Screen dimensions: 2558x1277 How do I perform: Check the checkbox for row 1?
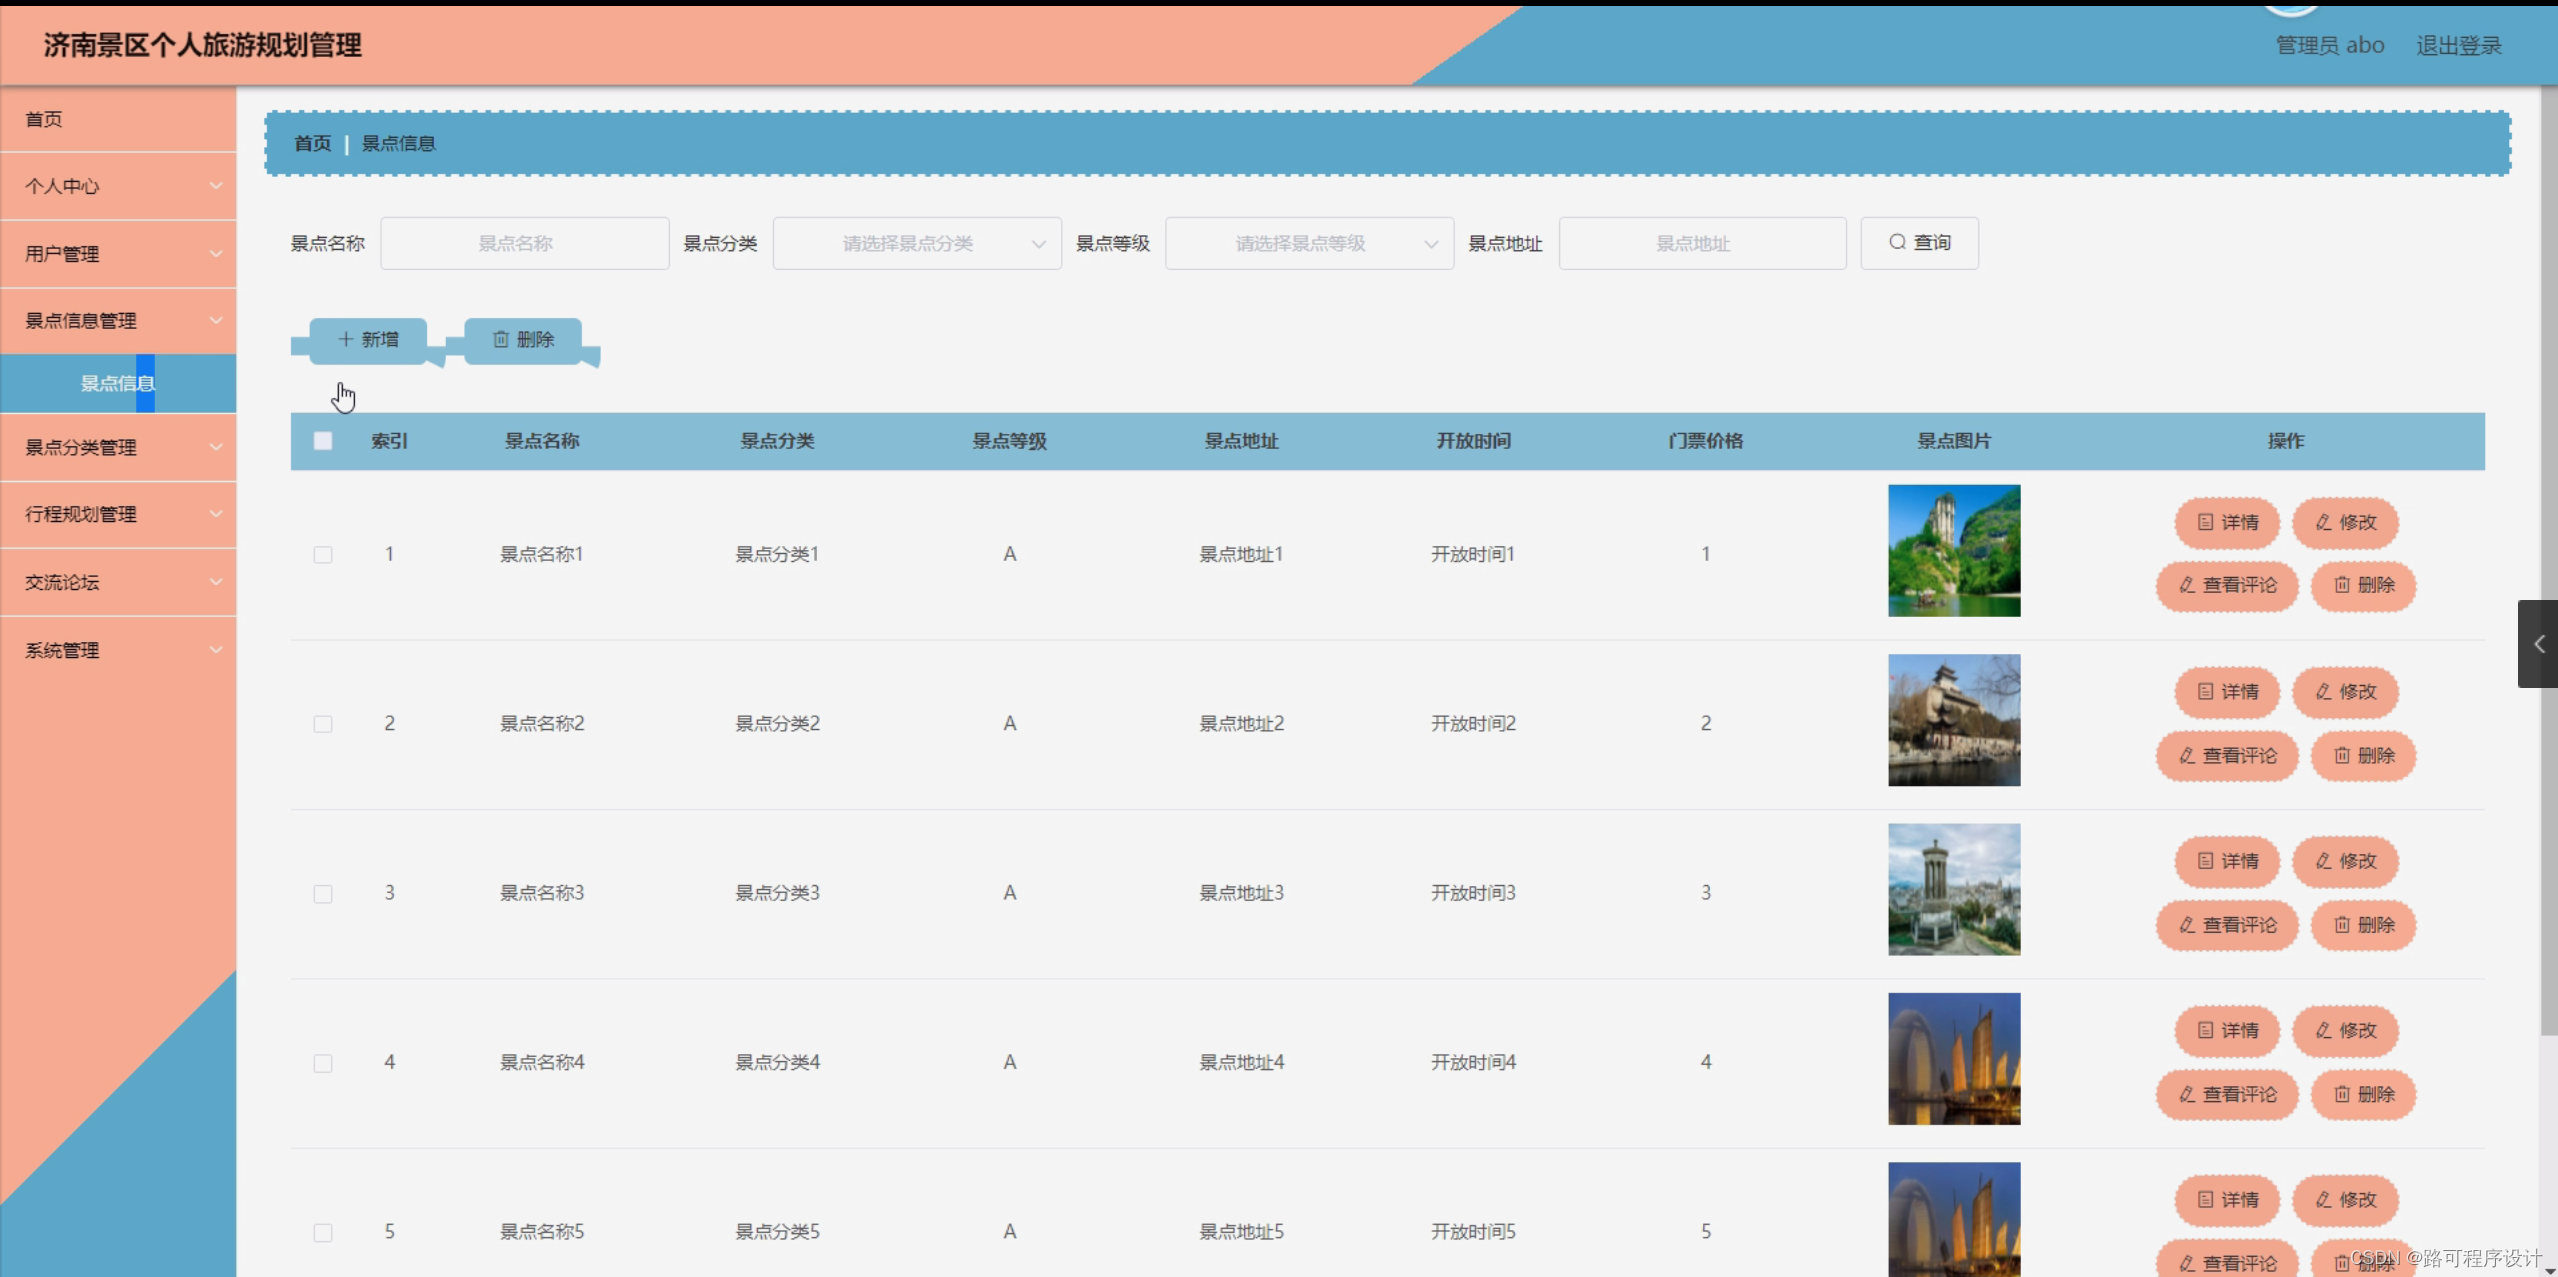(323, 554)
